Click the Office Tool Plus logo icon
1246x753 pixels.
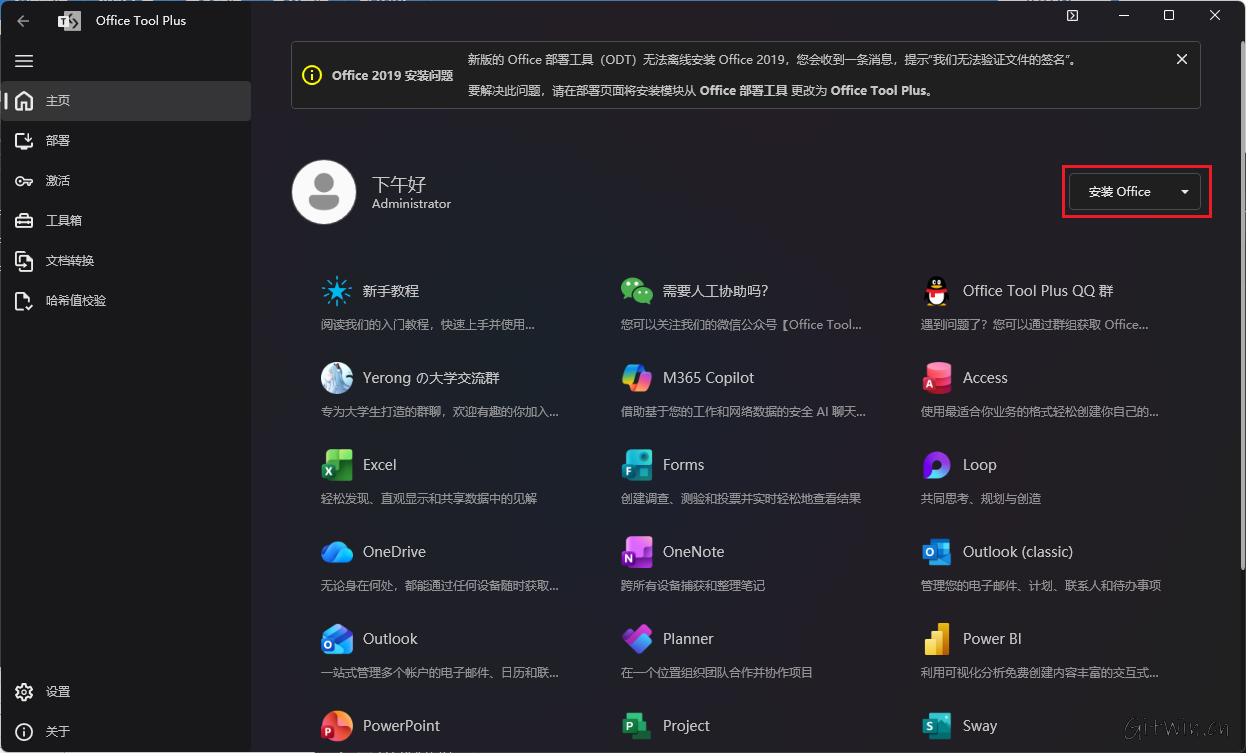click(69, 20)
